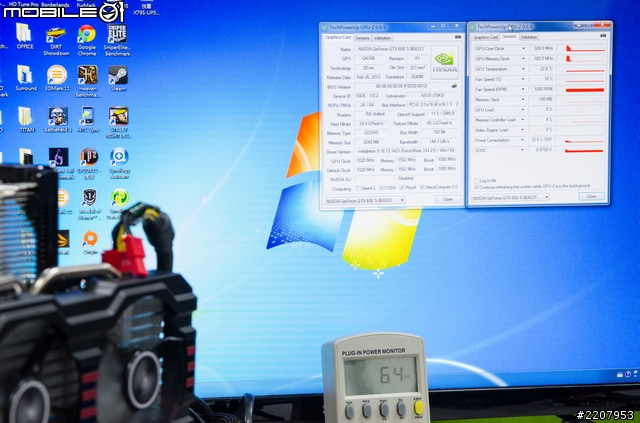
Task: Click the Disabled value for NVIDIA SLI
Action: click(x=406, y=178)
